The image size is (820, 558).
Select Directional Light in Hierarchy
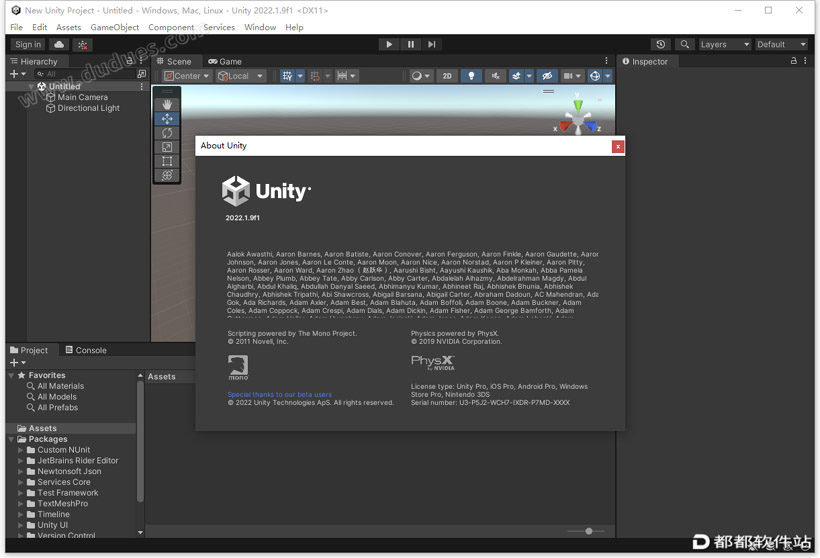coord(88,108)
